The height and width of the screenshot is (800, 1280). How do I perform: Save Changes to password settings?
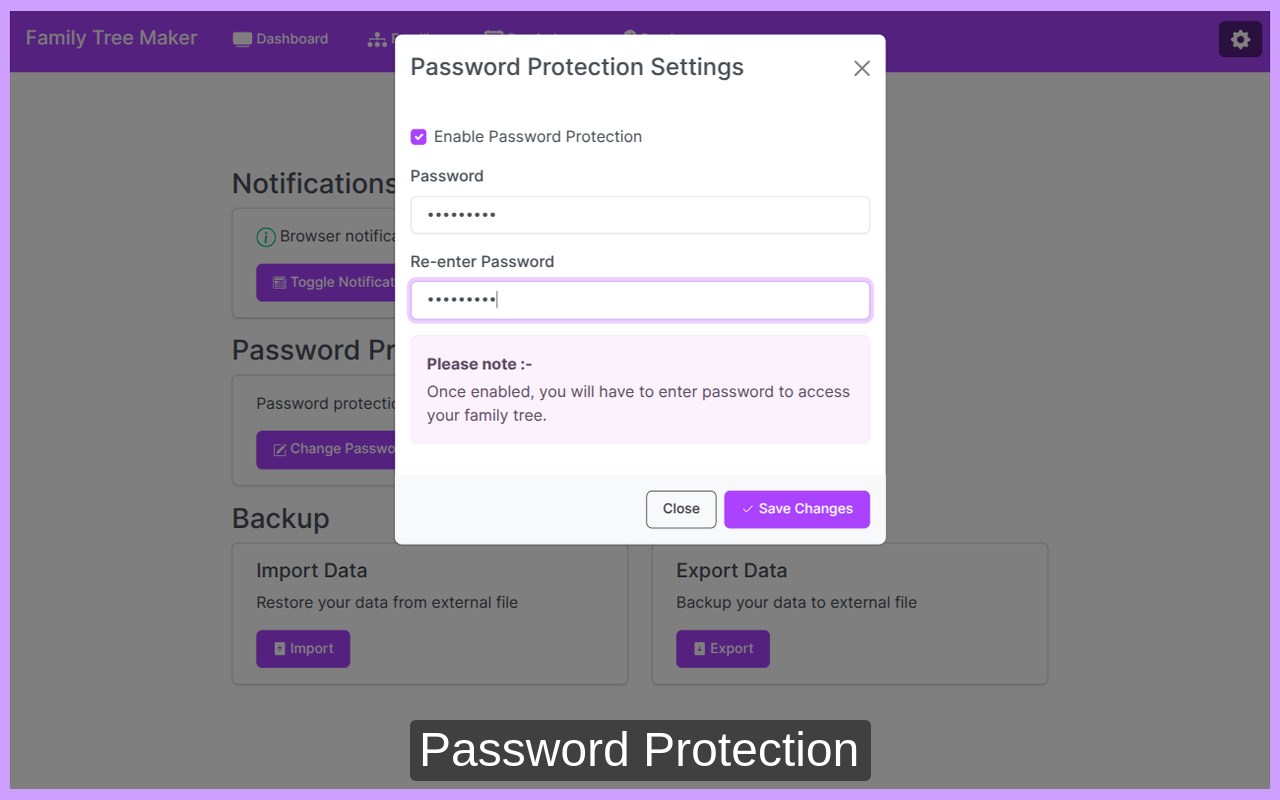point(797,509)
